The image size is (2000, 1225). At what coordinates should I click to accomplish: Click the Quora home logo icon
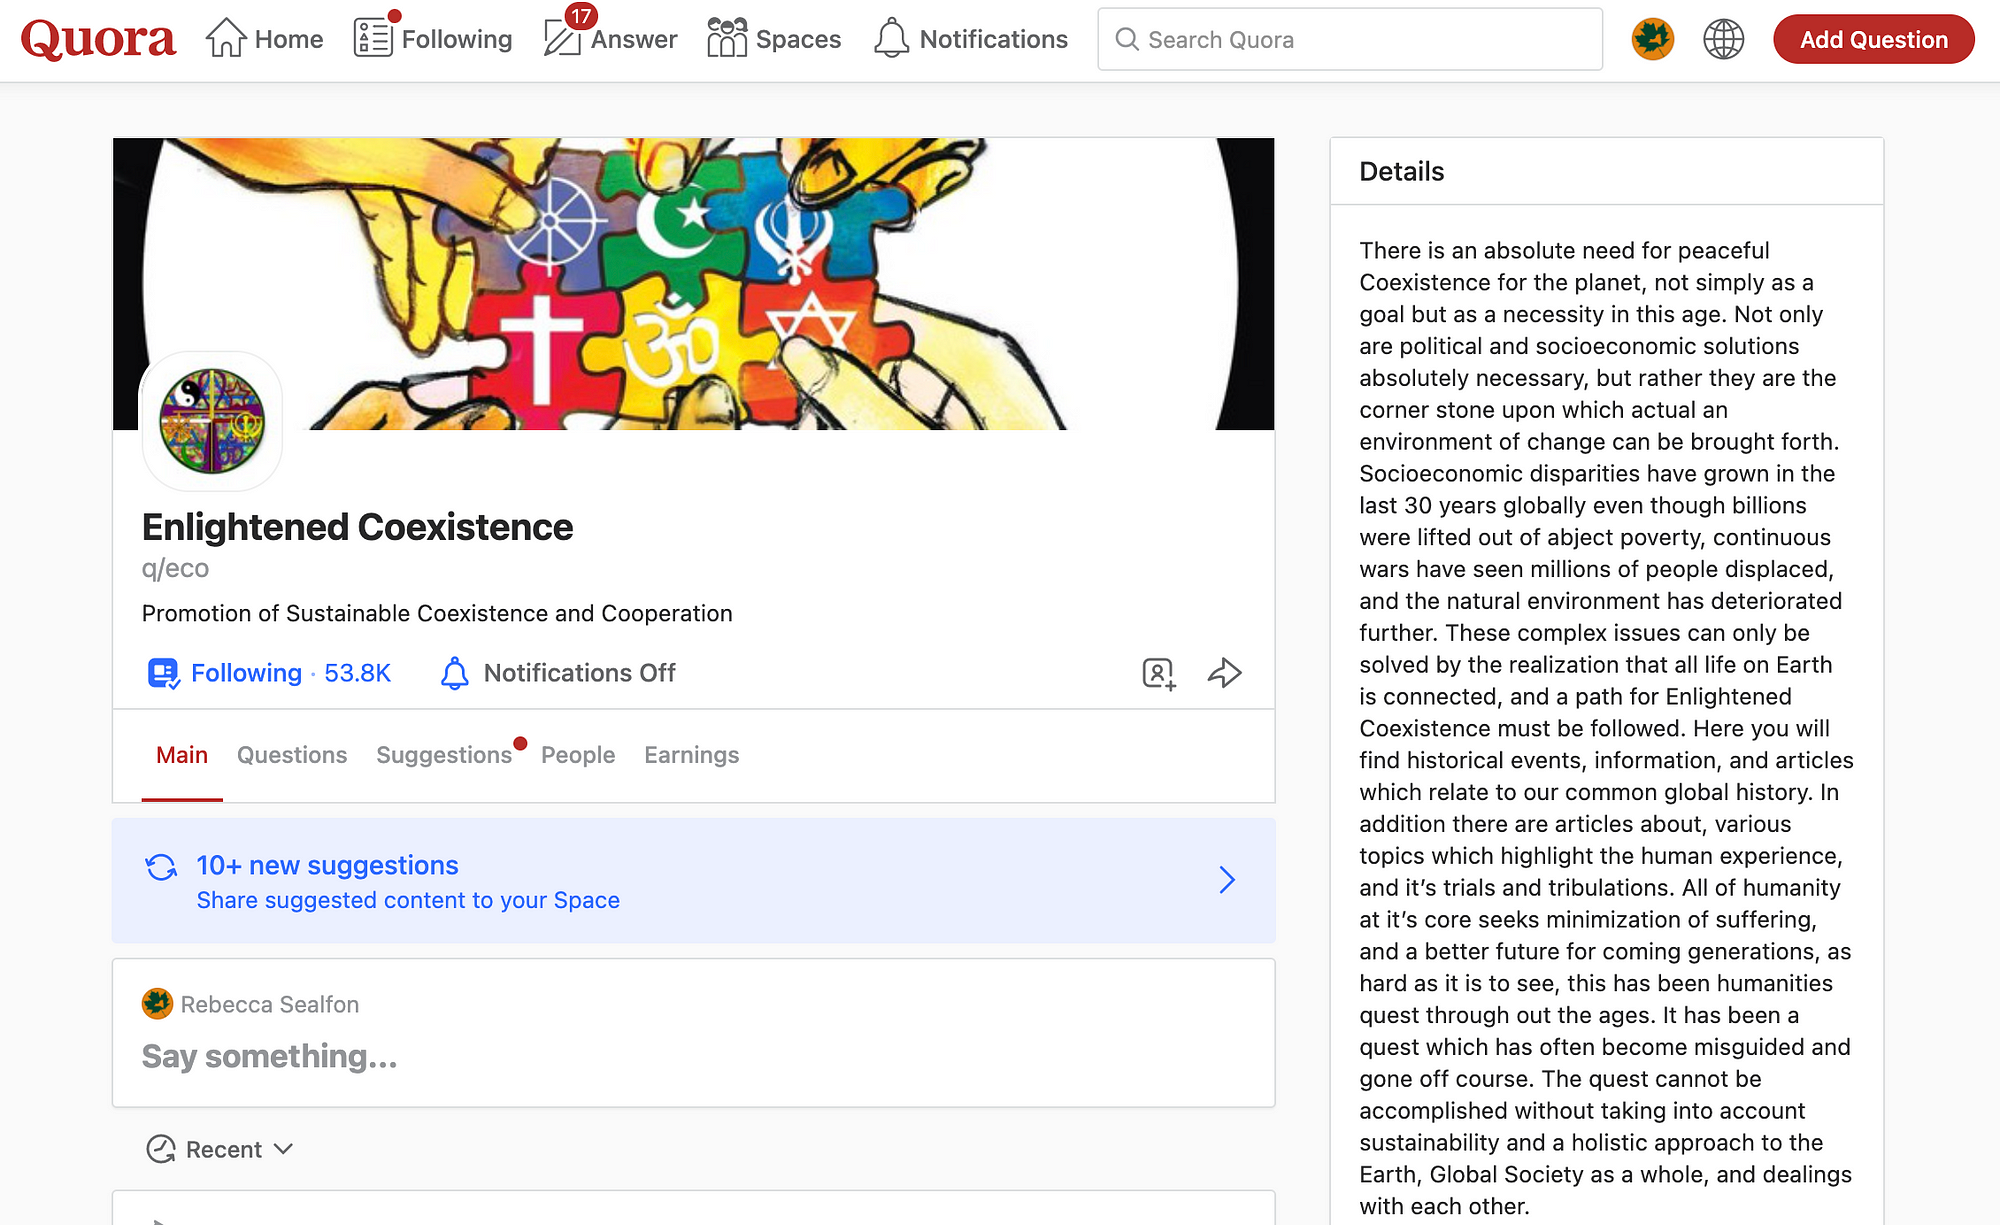coord(99,39)
